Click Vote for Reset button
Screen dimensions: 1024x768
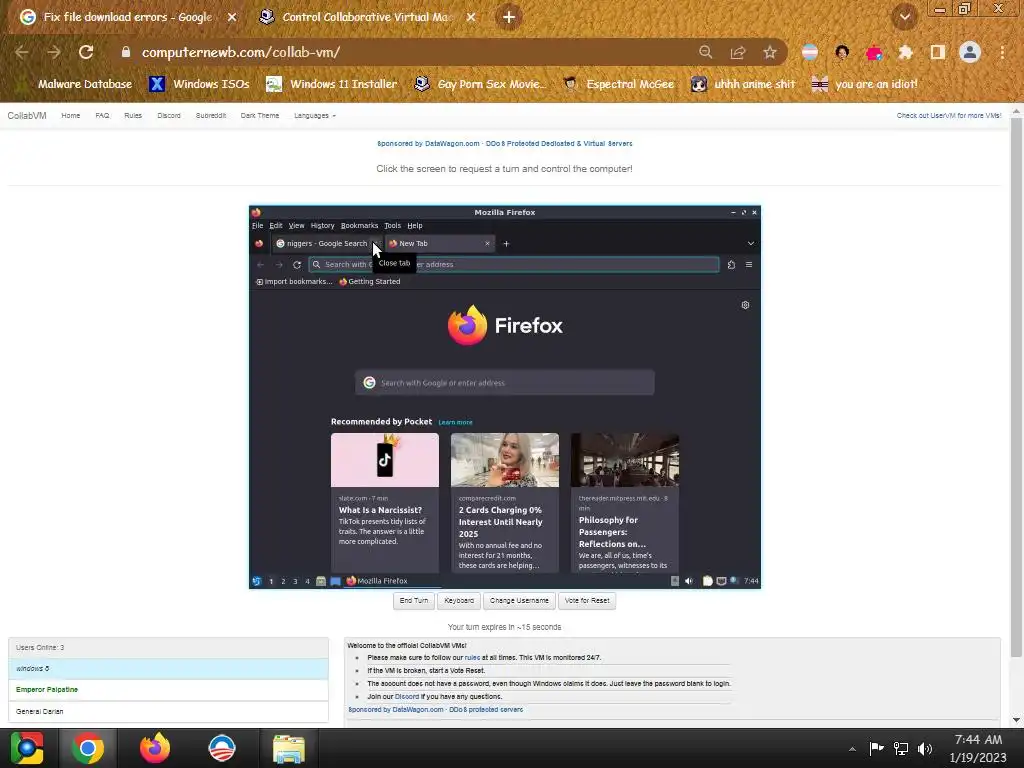point(587,601)
